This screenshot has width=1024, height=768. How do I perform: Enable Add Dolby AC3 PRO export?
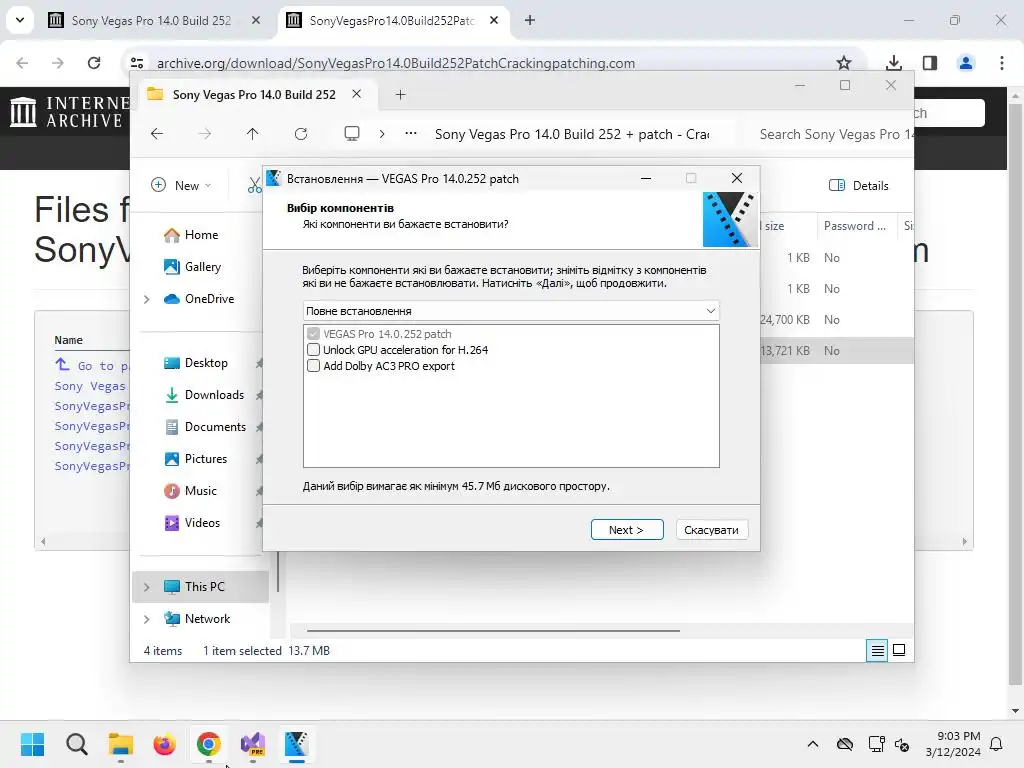click(x=313, y=366)
